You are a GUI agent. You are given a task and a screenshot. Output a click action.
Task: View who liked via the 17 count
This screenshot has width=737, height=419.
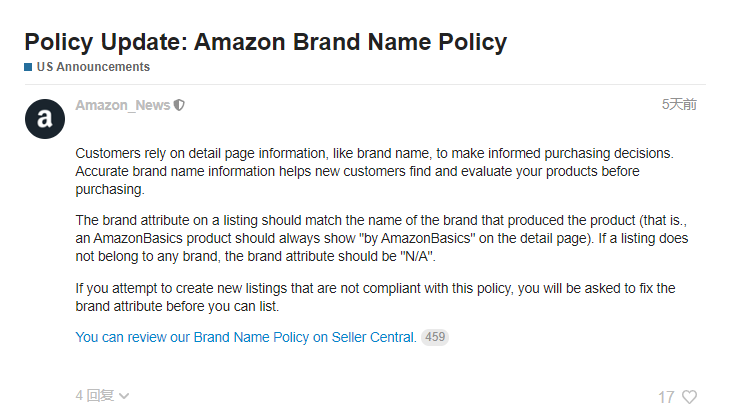(x=666, y=397)
